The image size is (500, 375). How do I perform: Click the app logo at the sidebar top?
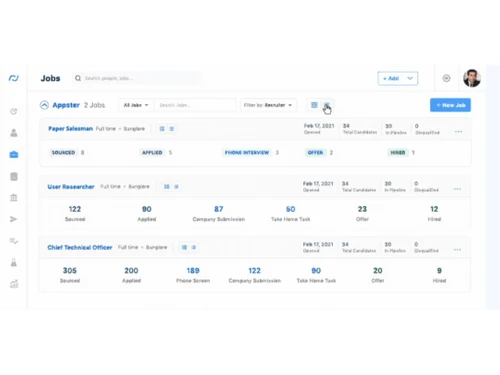click(14, 78)
